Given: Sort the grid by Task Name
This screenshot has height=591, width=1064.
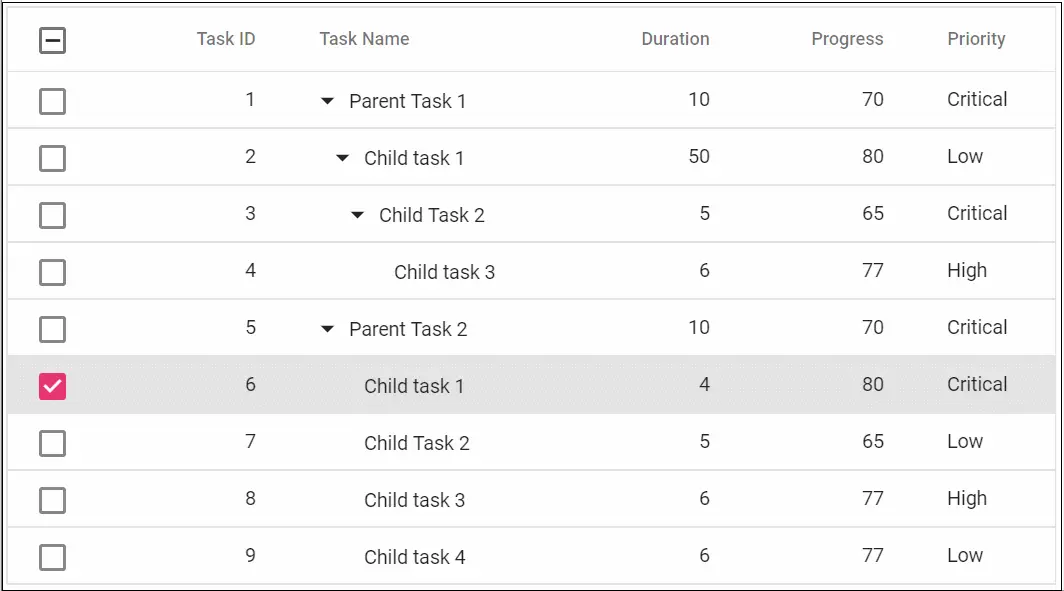Looking at the screenshot, I should [x=364, y=39].
